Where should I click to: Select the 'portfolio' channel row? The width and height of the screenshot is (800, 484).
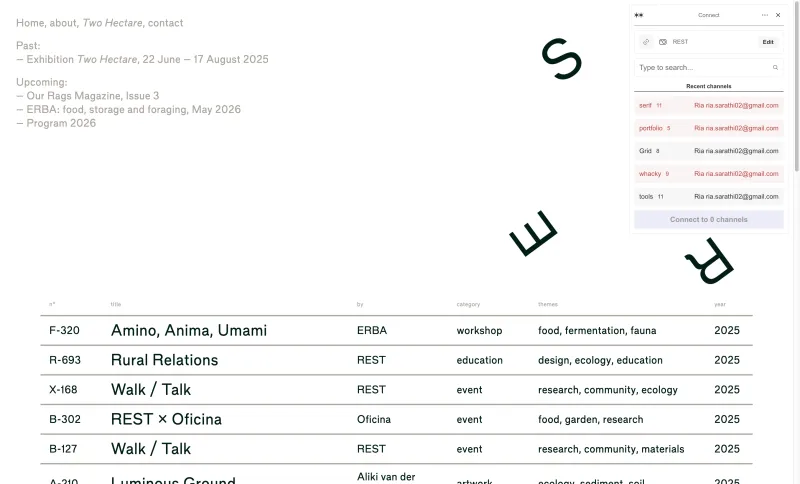(x=709, y=128)
